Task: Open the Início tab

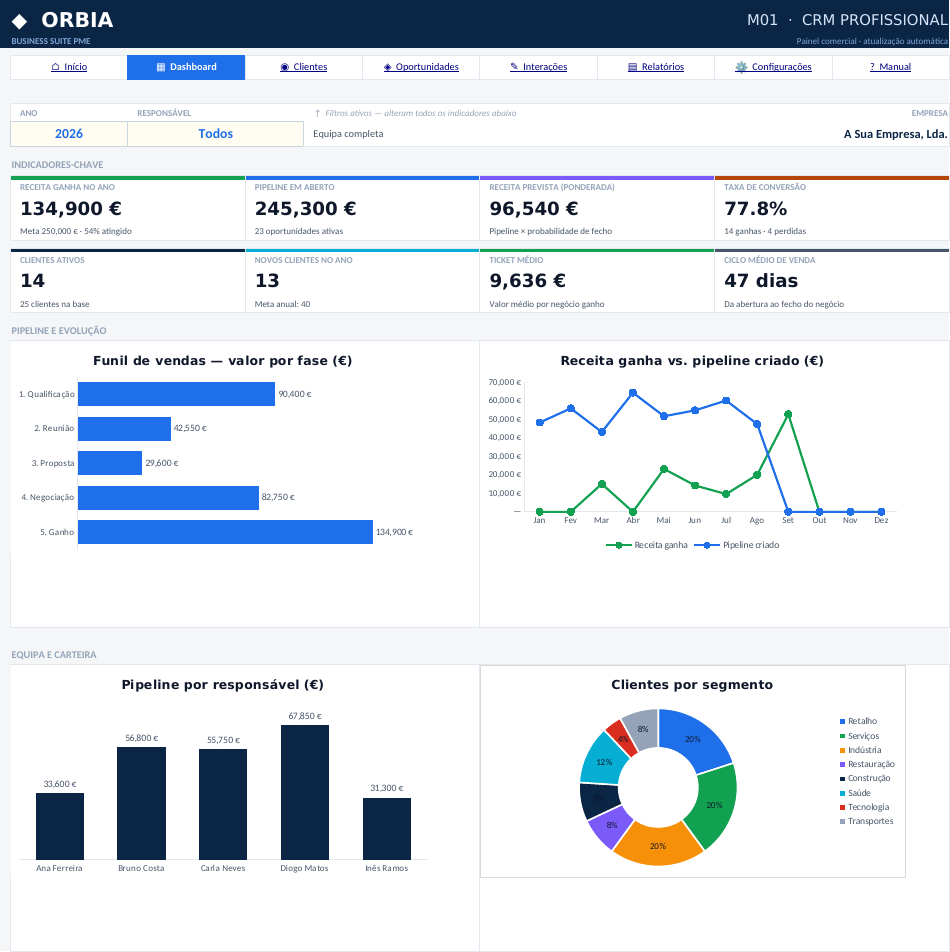Action: point(69,67)
